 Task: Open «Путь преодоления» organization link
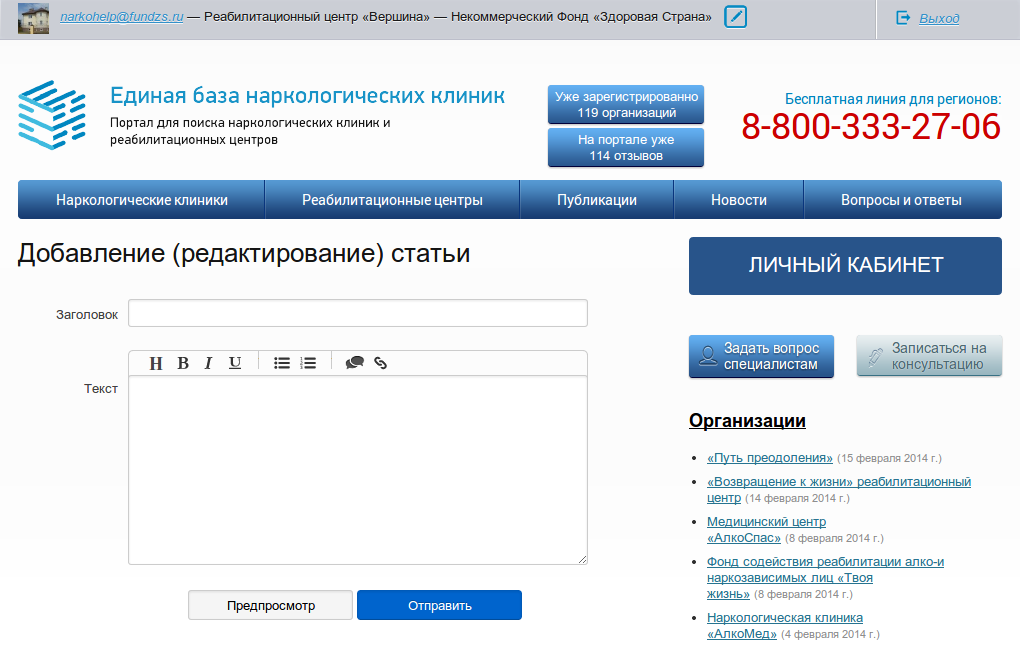point(770,458)
